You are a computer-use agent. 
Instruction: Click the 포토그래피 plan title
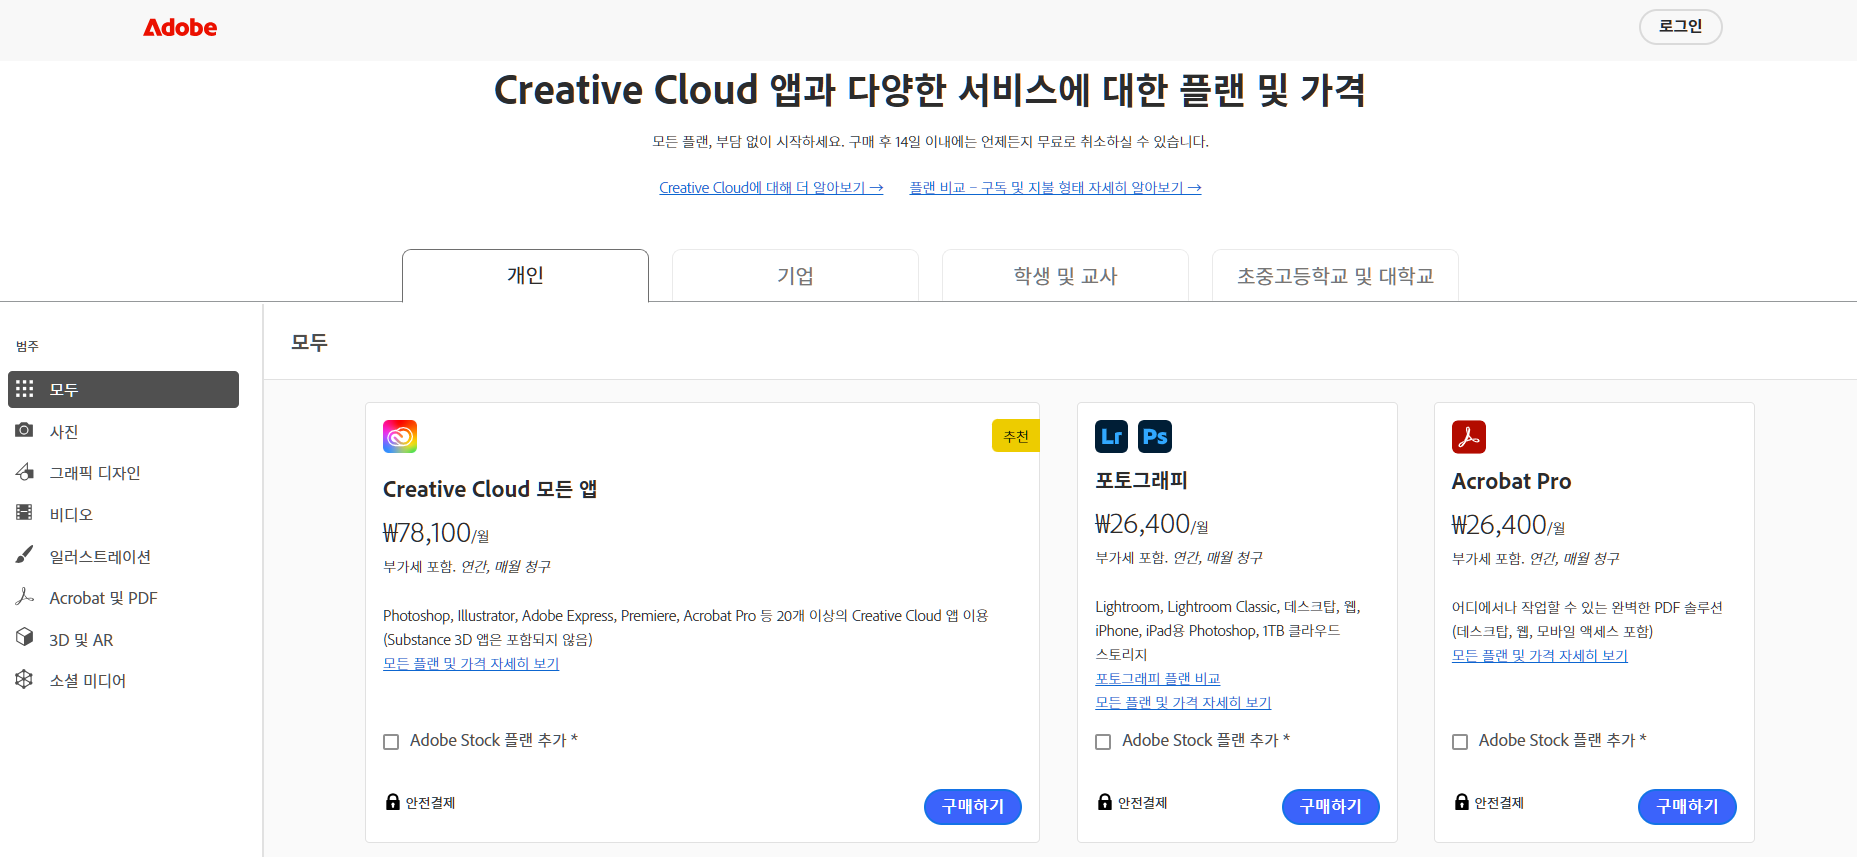point(1141,480)
